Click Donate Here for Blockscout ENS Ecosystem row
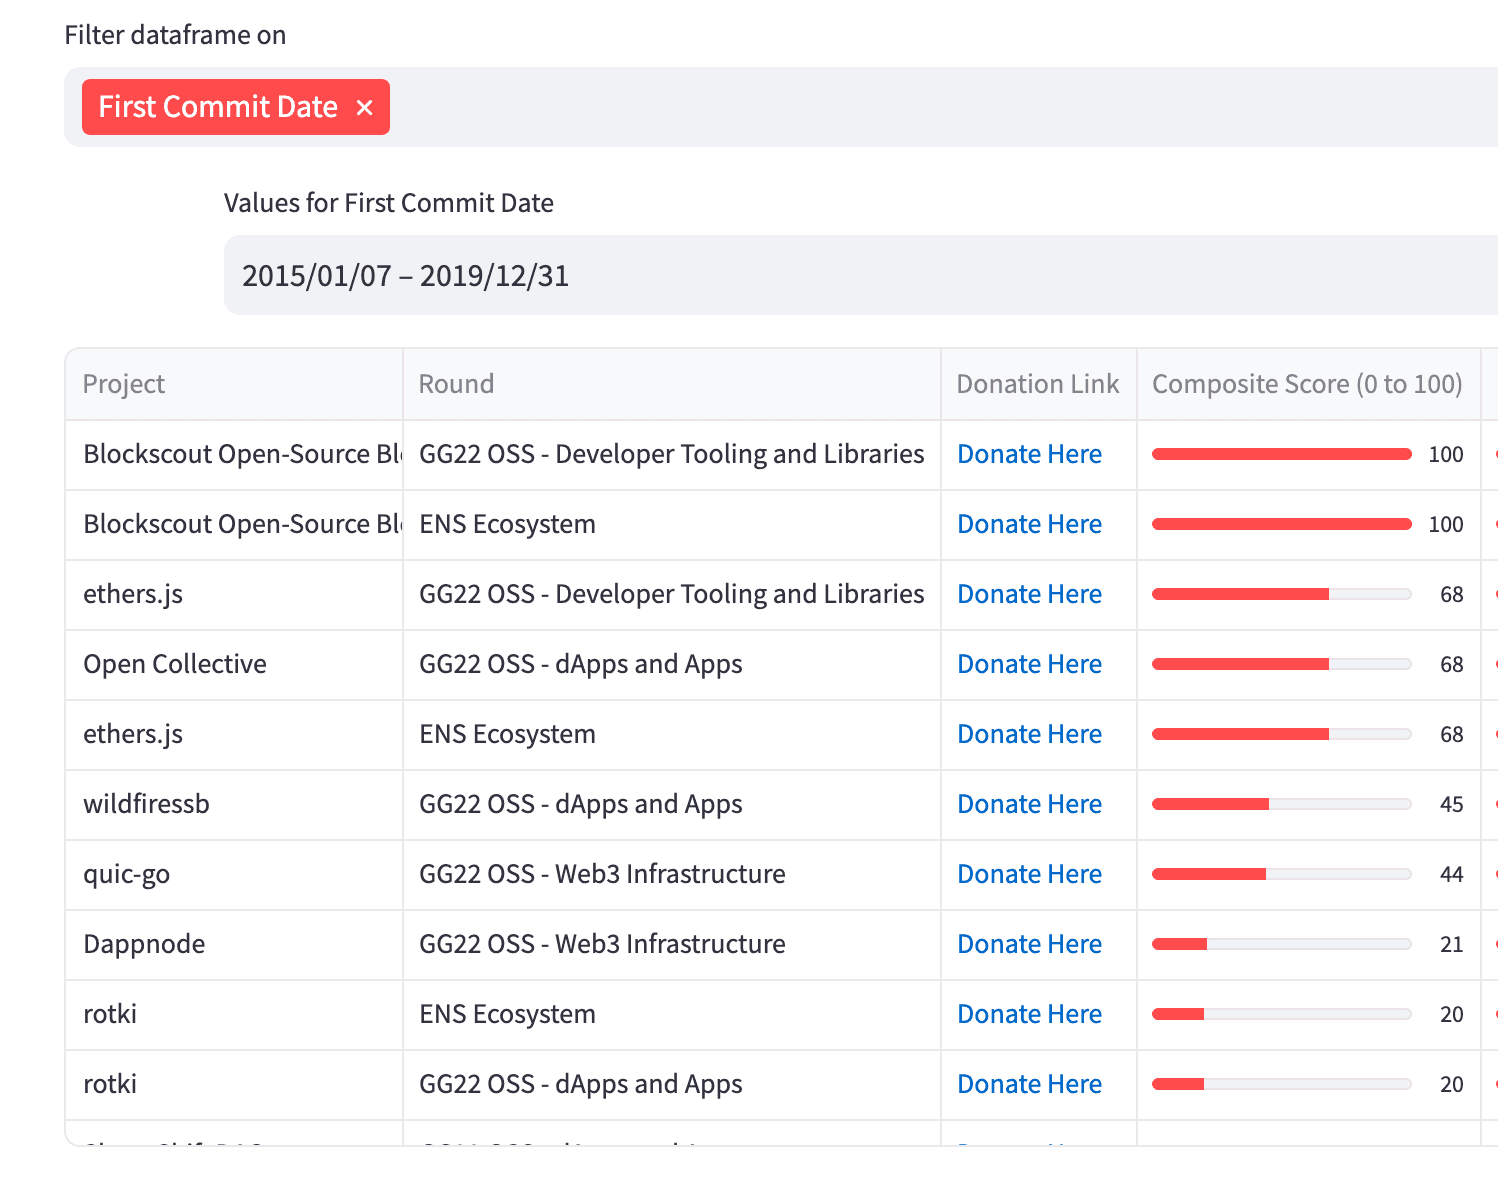 [1029, 524]
